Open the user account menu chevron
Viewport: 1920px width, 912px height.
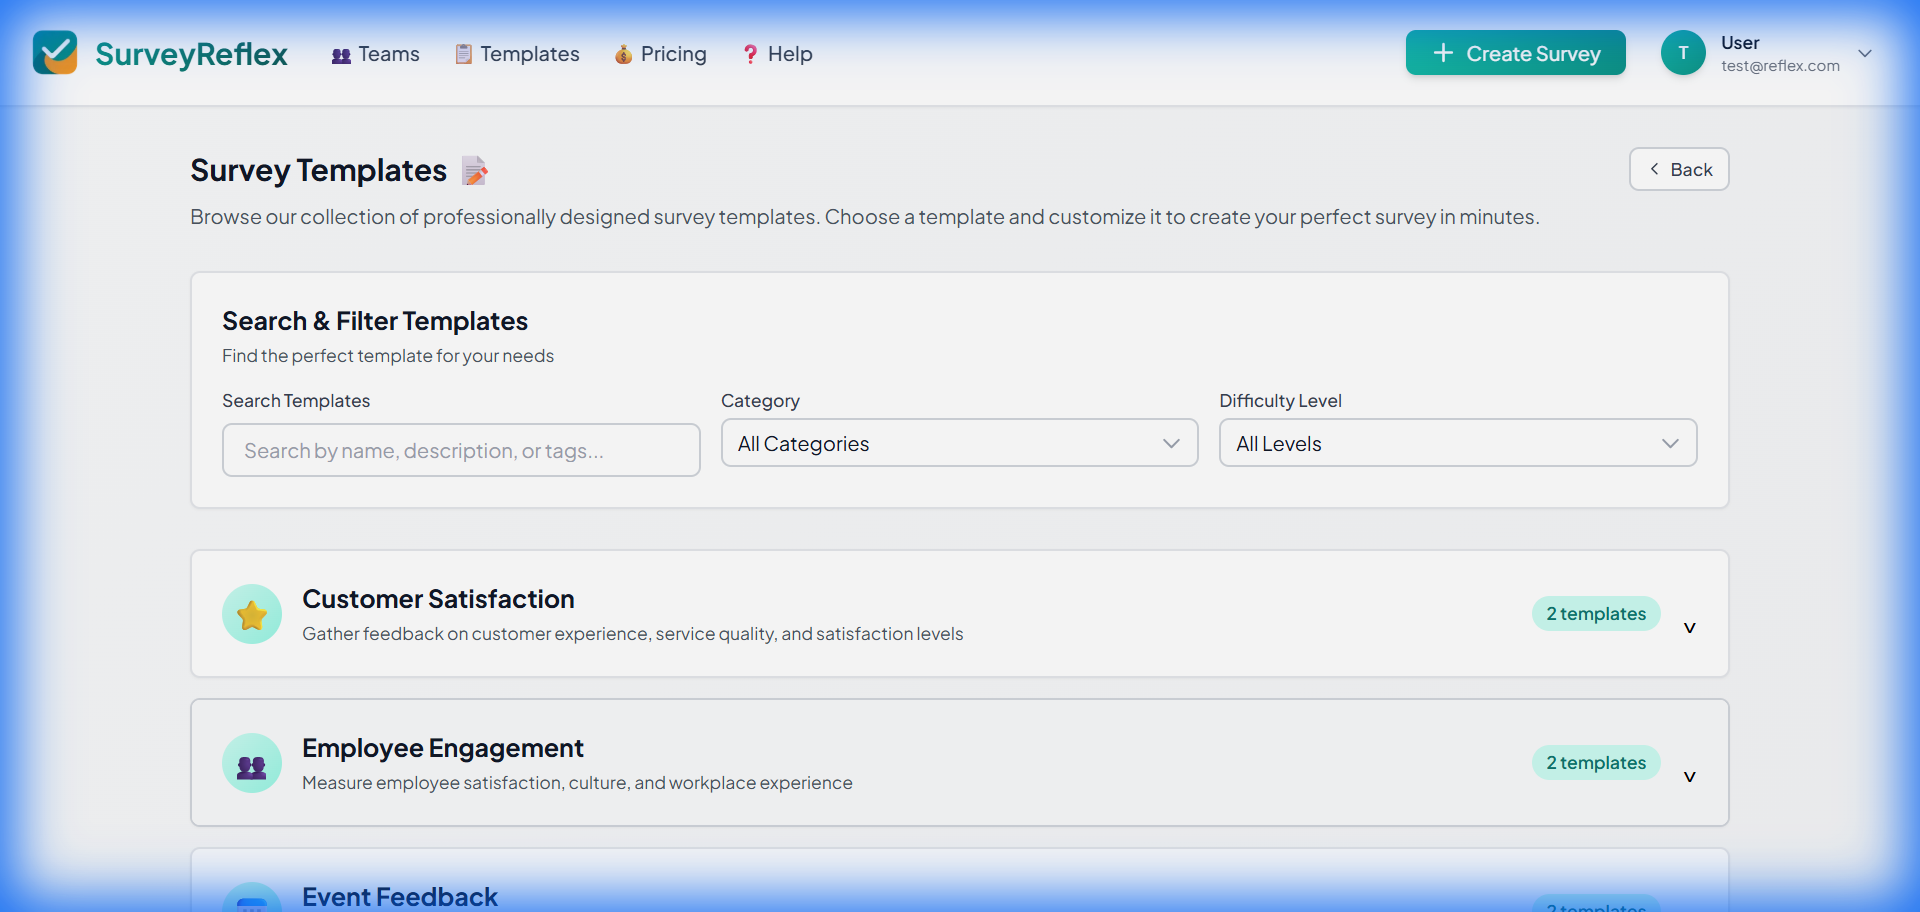[1866, 53]
